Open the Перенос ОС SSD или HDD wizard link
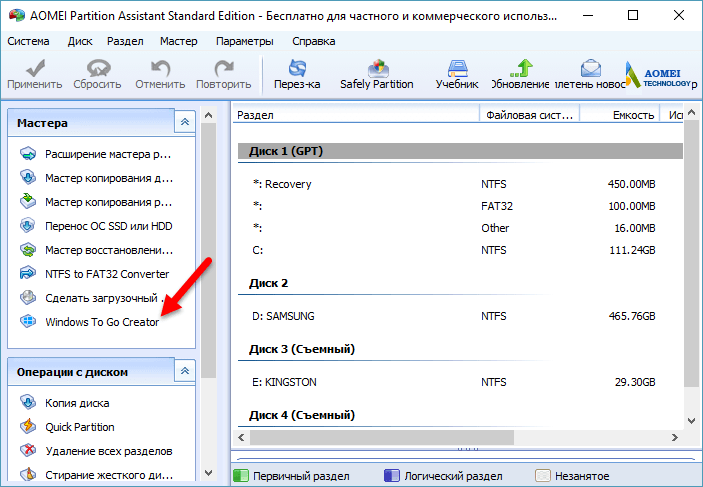This screenshot has height=487, width=703. [x=108, y=226]
